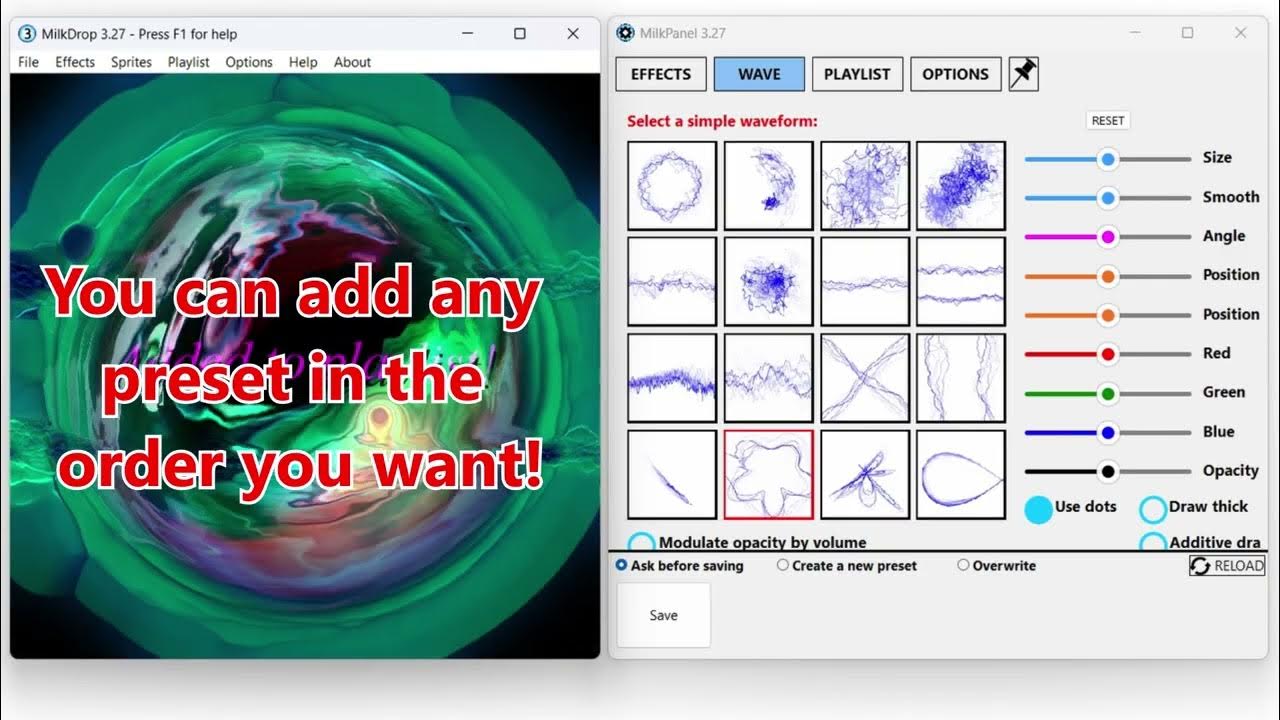1280x720 pixels.
Task: Minimize the MilkPanel window
Action: [1135, 33]
